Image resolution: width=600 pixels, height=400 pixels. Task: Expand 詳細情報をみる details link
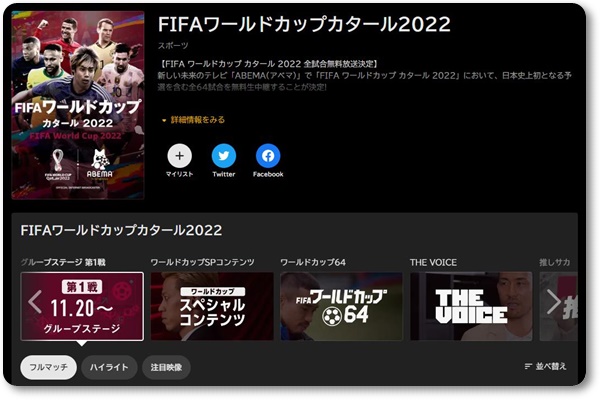[193, 120]
